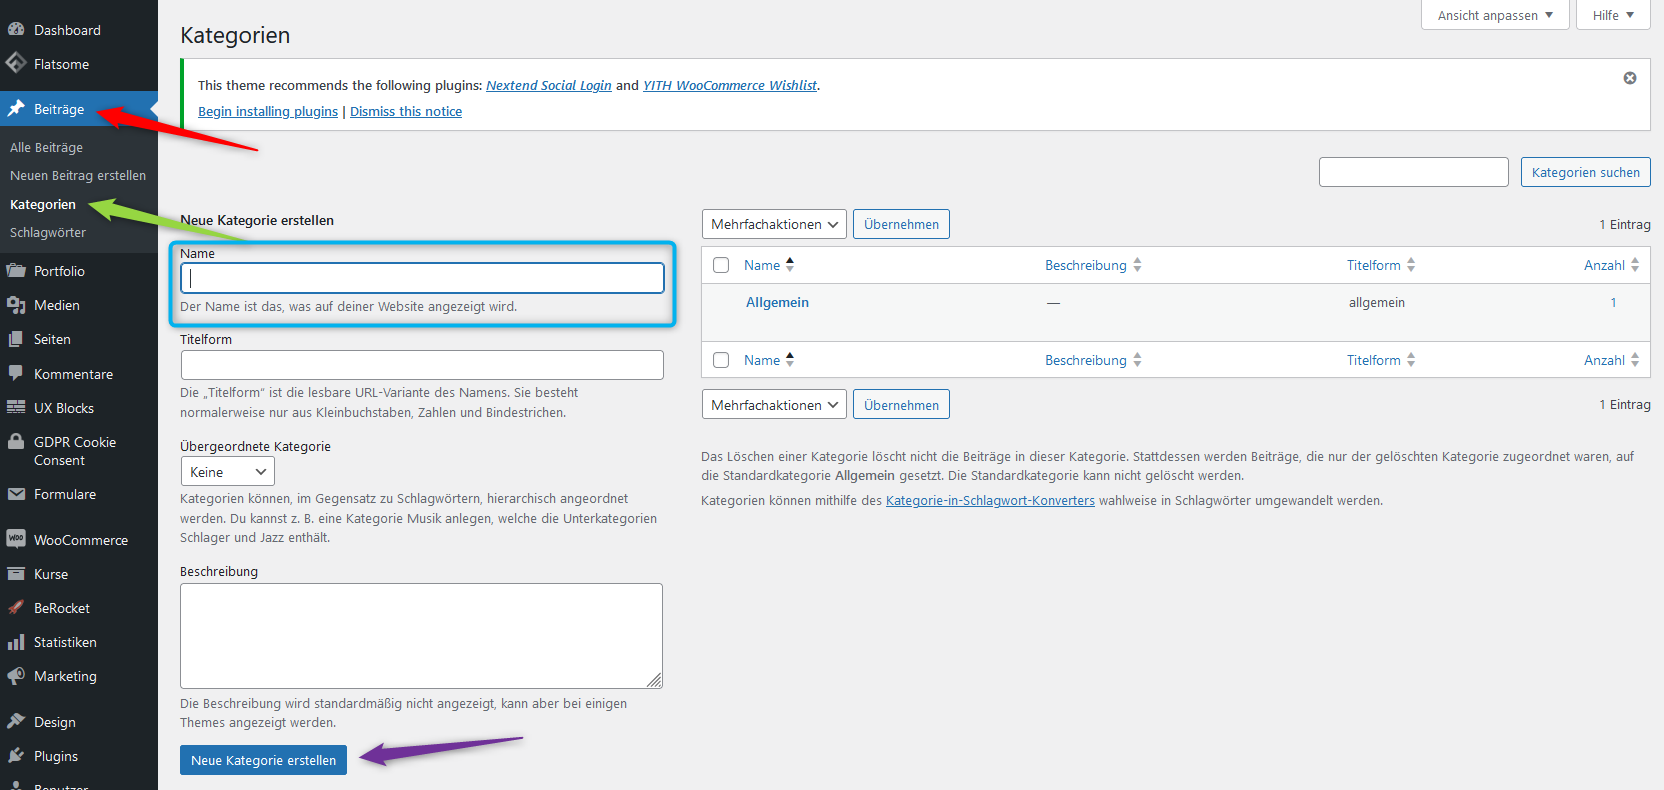Click the Formulare envelope icon

coord(16,494)
